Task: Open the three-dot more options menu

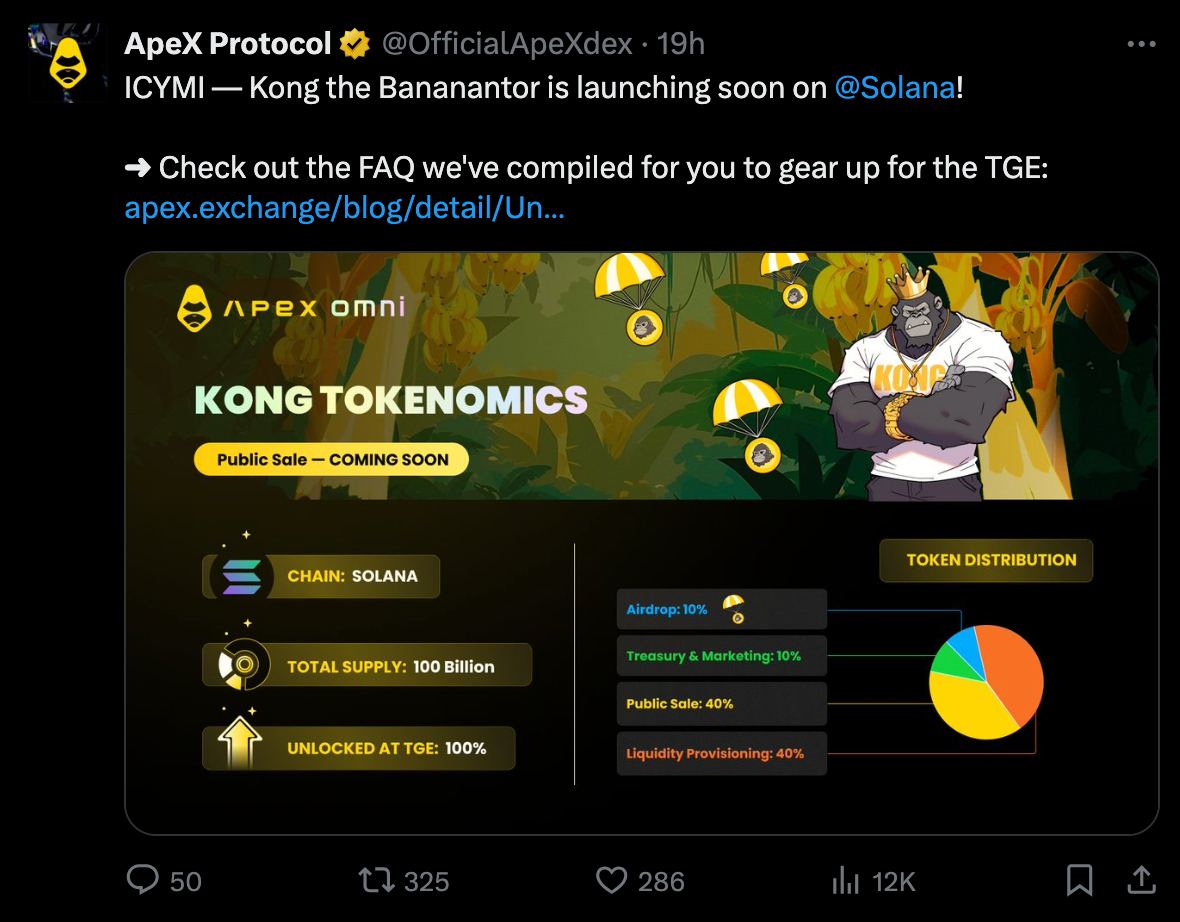Action: (1141, 44)
